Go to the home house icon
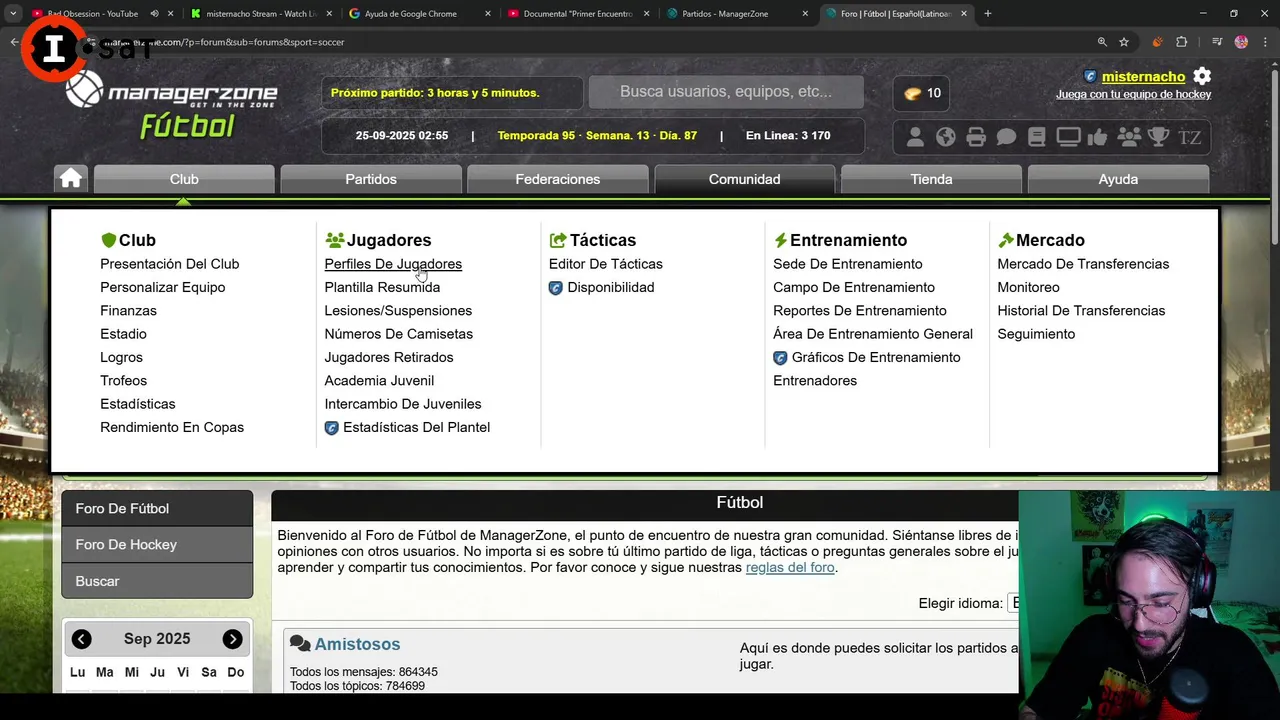The width and height of the screenshot is (1280, 720). pos(71,178)
